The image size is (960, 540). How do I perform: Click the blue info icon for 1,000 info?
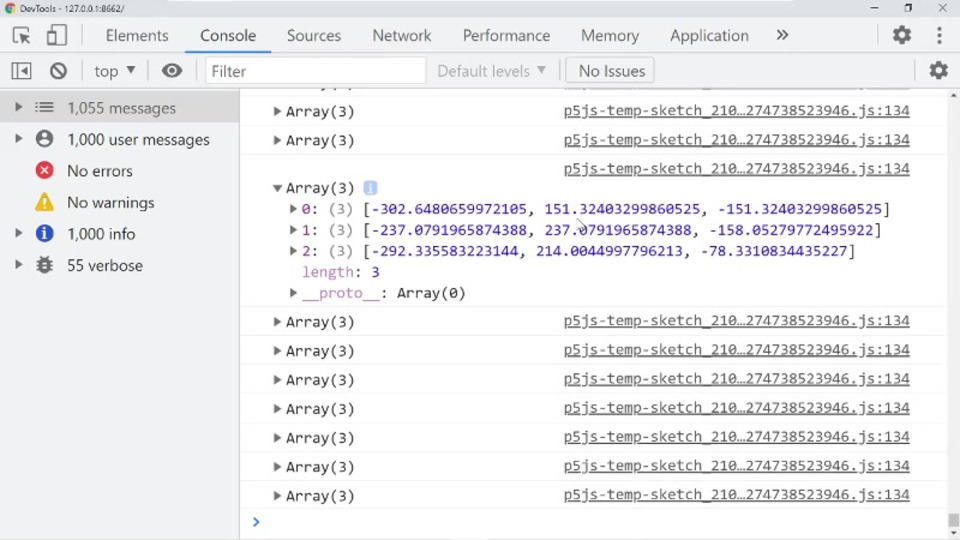44,233
